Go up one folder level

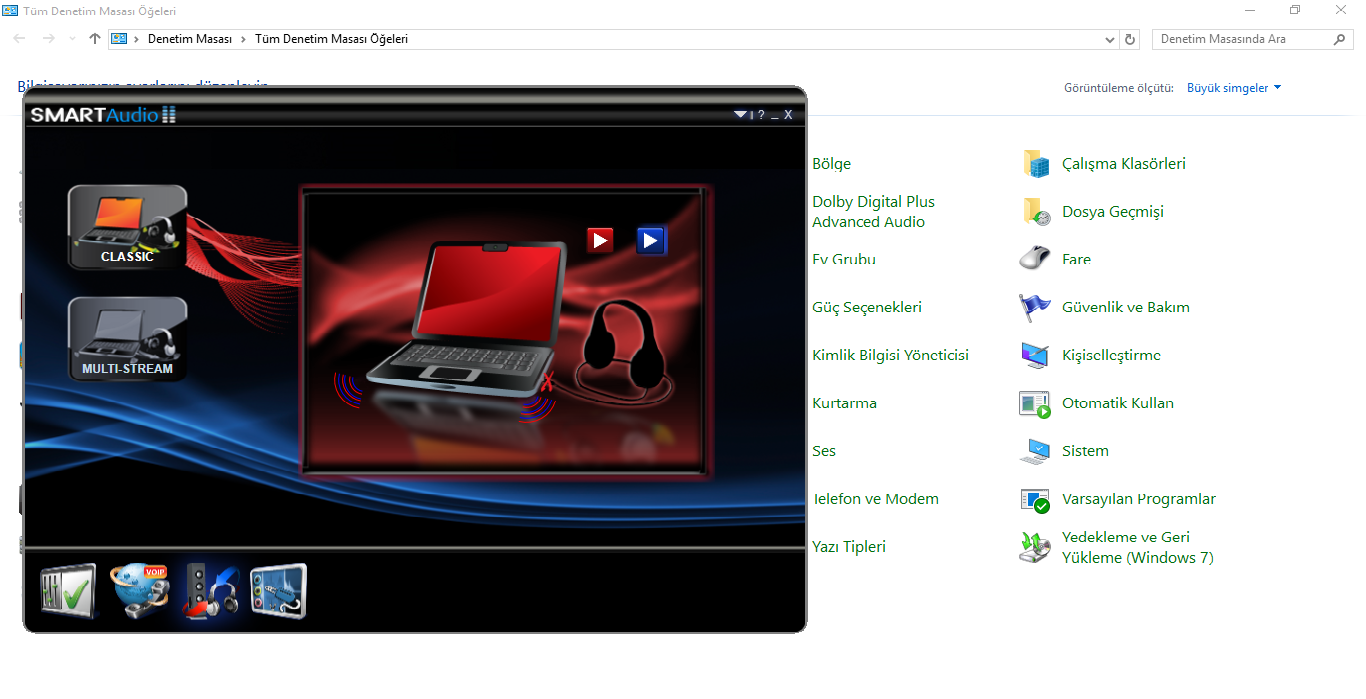click(x=95, y=39)
